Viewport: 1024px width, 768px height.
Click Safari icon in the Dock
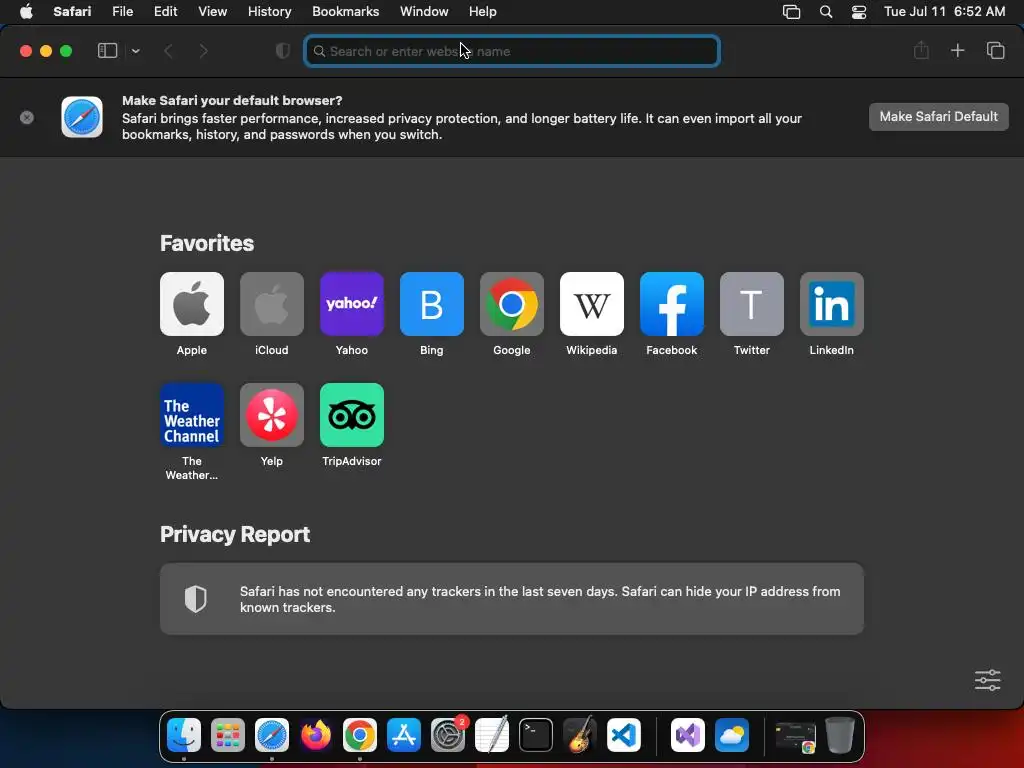(x=272, y=735)
